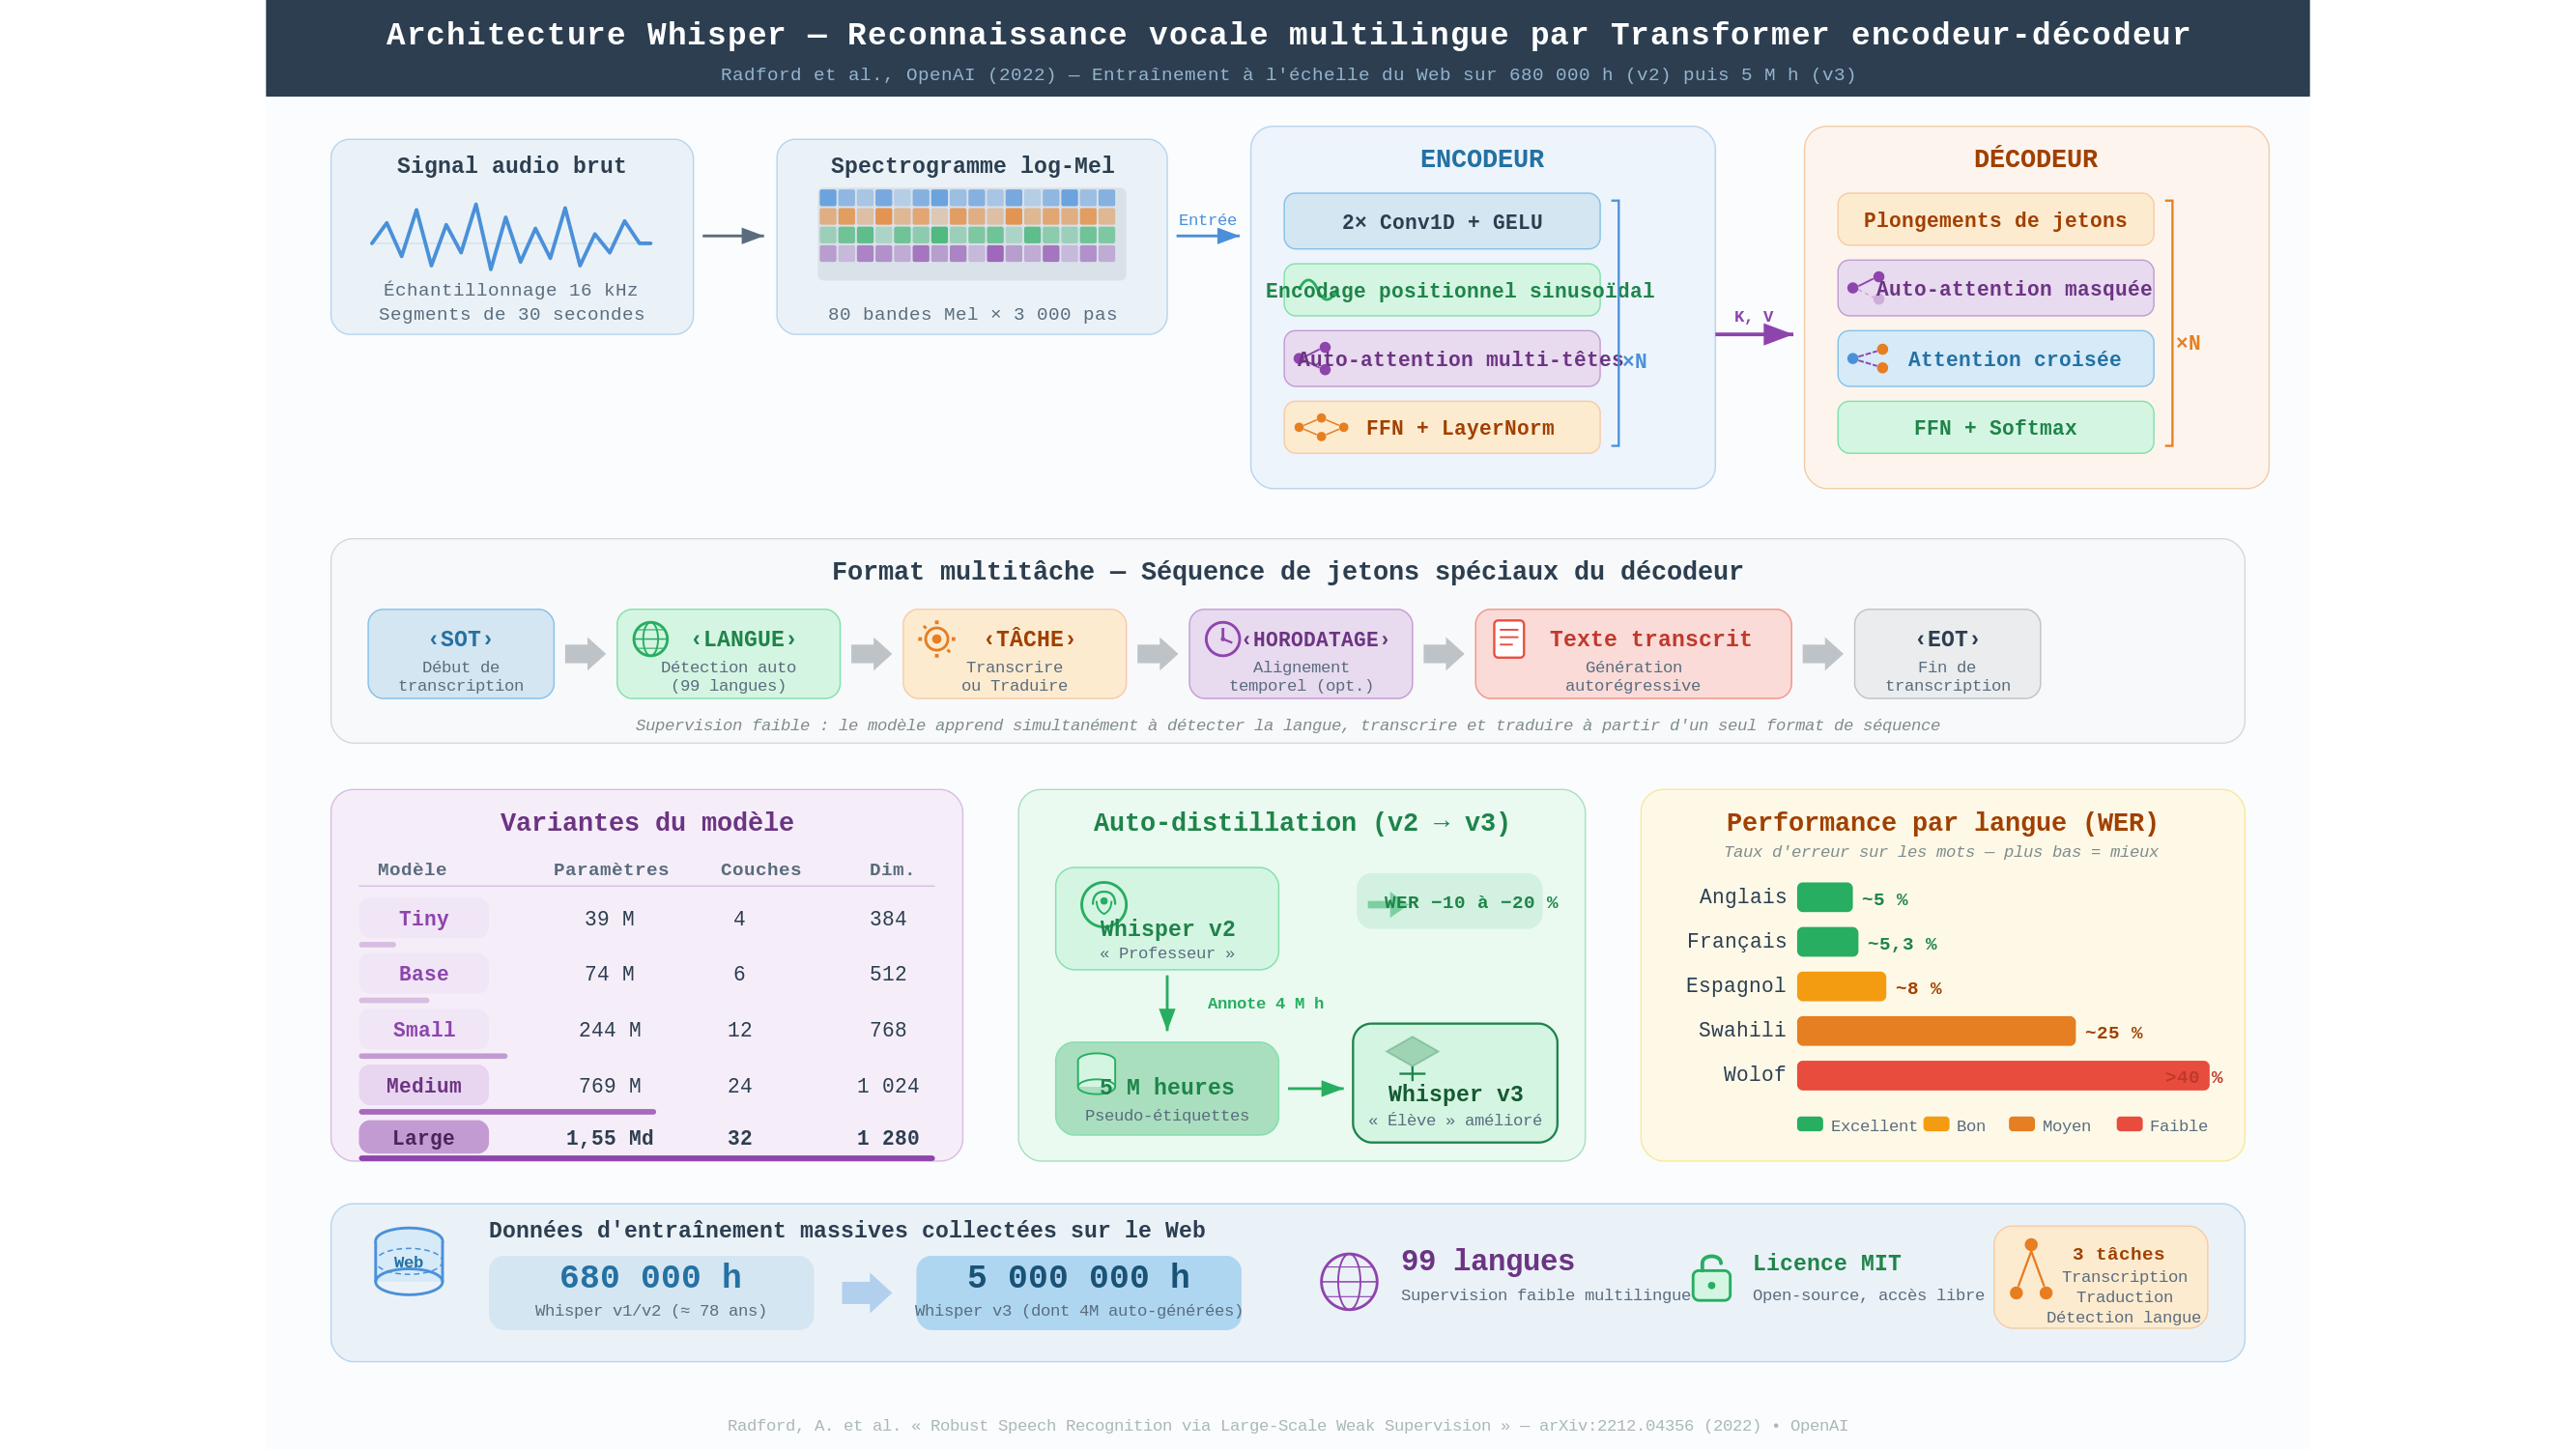Click the globe icon in LANGUE box

click(650, 639)
